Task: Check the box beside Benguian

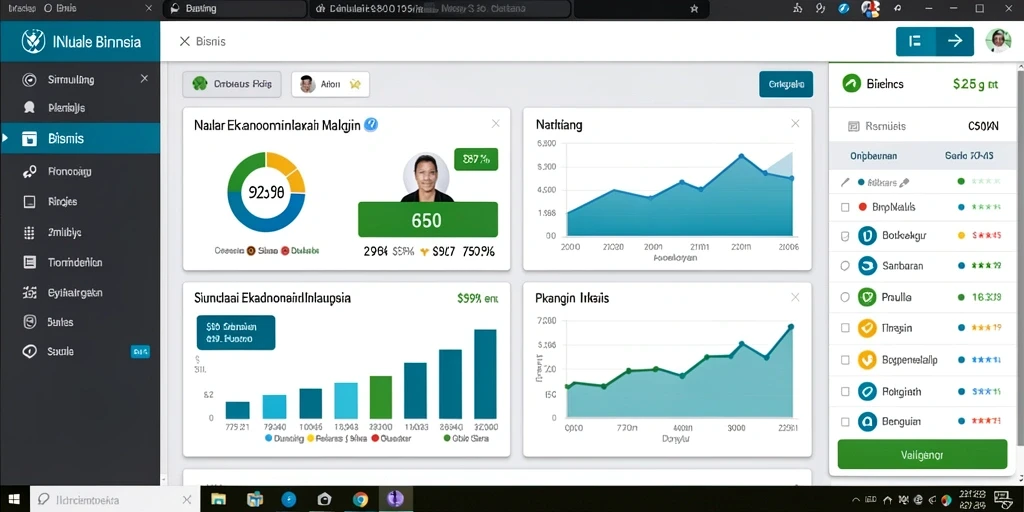Action: [x=845, y=421]
